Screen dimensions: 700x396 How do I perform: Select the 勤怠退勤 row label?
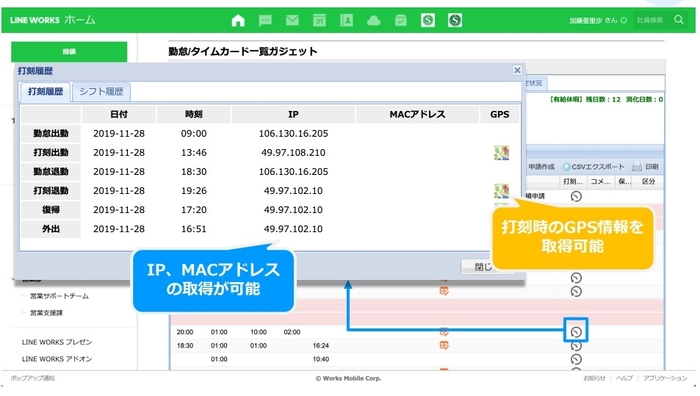[51, 171]
